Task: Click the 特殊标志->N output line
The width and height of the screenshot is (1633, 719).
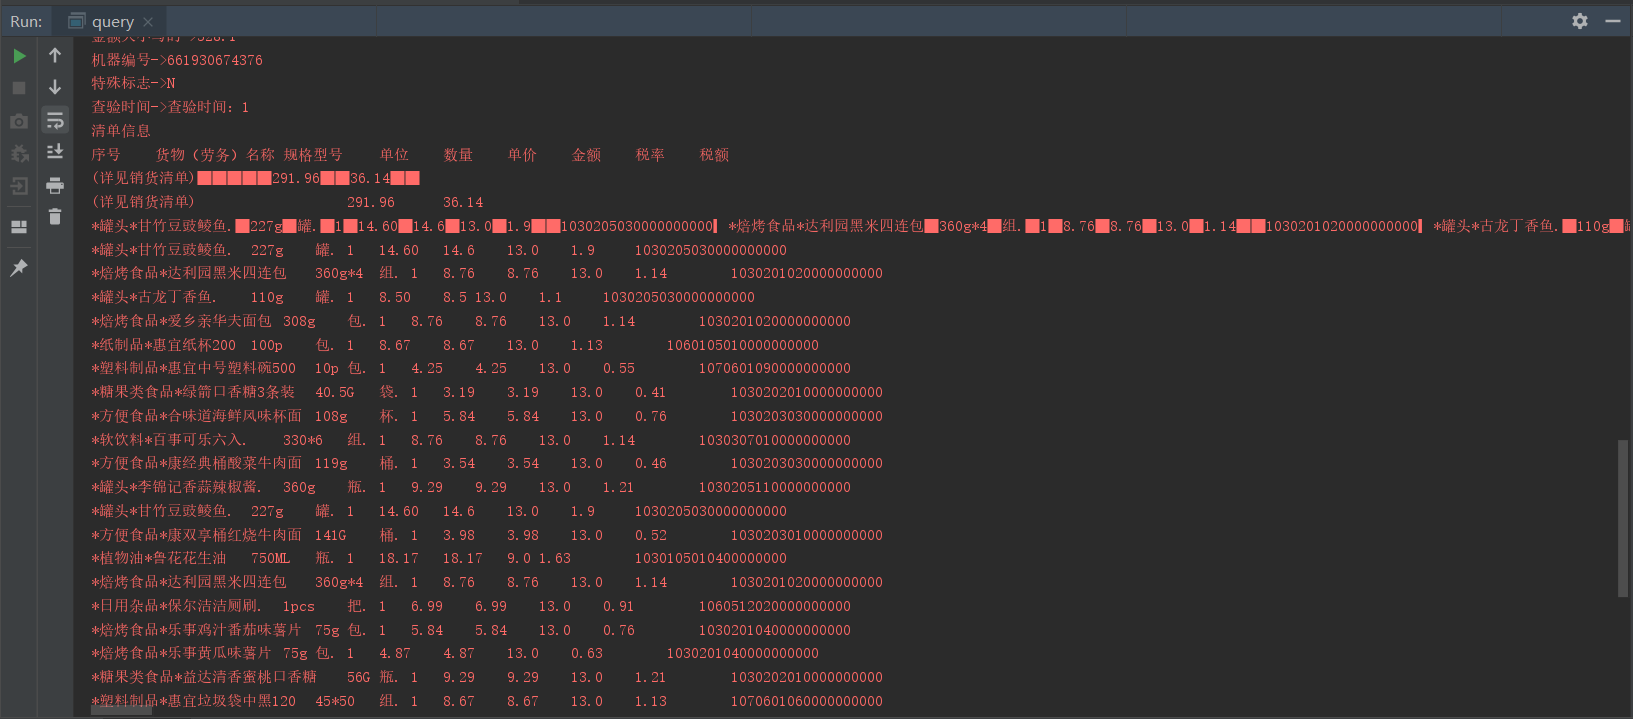Action: point(133,83)
